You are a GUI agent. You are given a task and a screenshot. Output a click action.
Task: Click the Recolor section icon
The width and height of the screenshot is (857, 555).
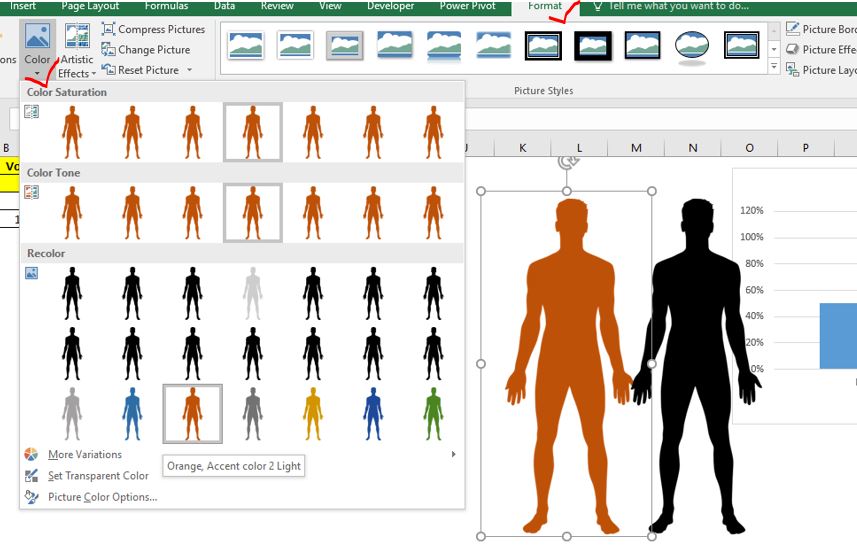click(32, 273)
